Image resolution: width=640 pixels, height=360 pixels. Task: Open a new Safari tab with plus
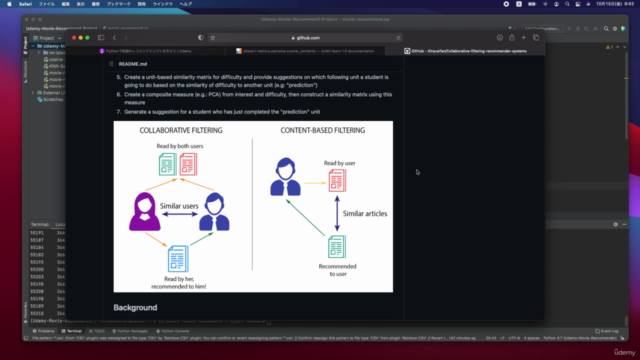(524, 38)
